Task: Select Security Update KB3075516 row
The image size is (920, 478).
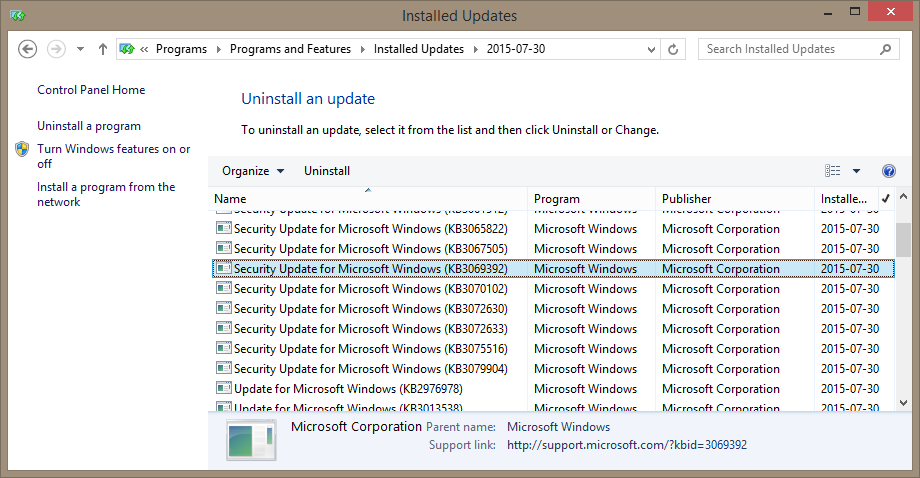Action: 553,348
